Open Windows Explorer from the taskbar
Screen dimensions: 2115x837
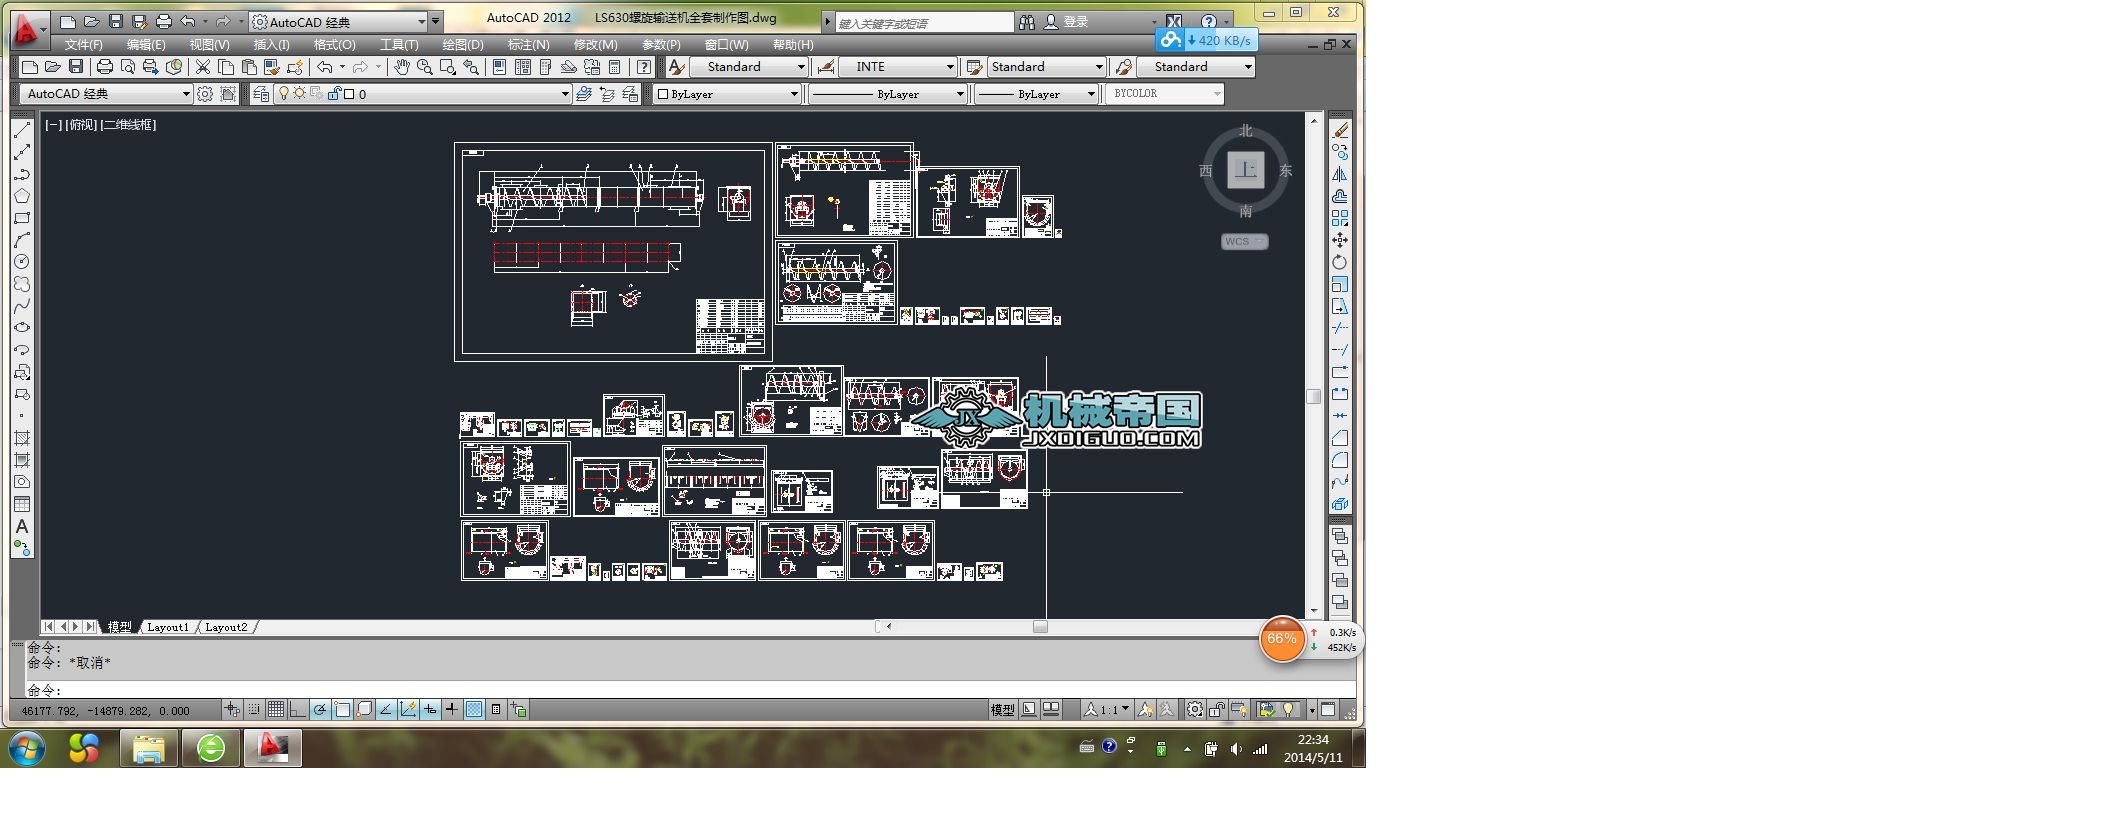[149, 748]
